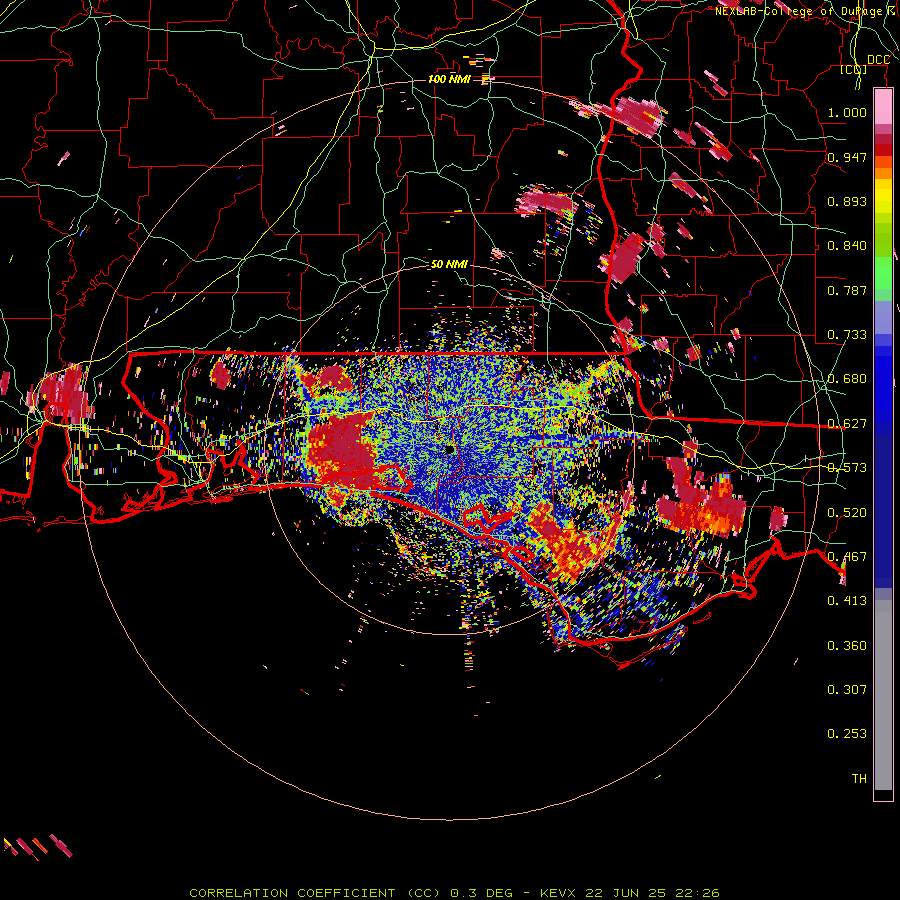Click the 0.893 scale value
The image size is (900, 900).
tap(847, 201)
